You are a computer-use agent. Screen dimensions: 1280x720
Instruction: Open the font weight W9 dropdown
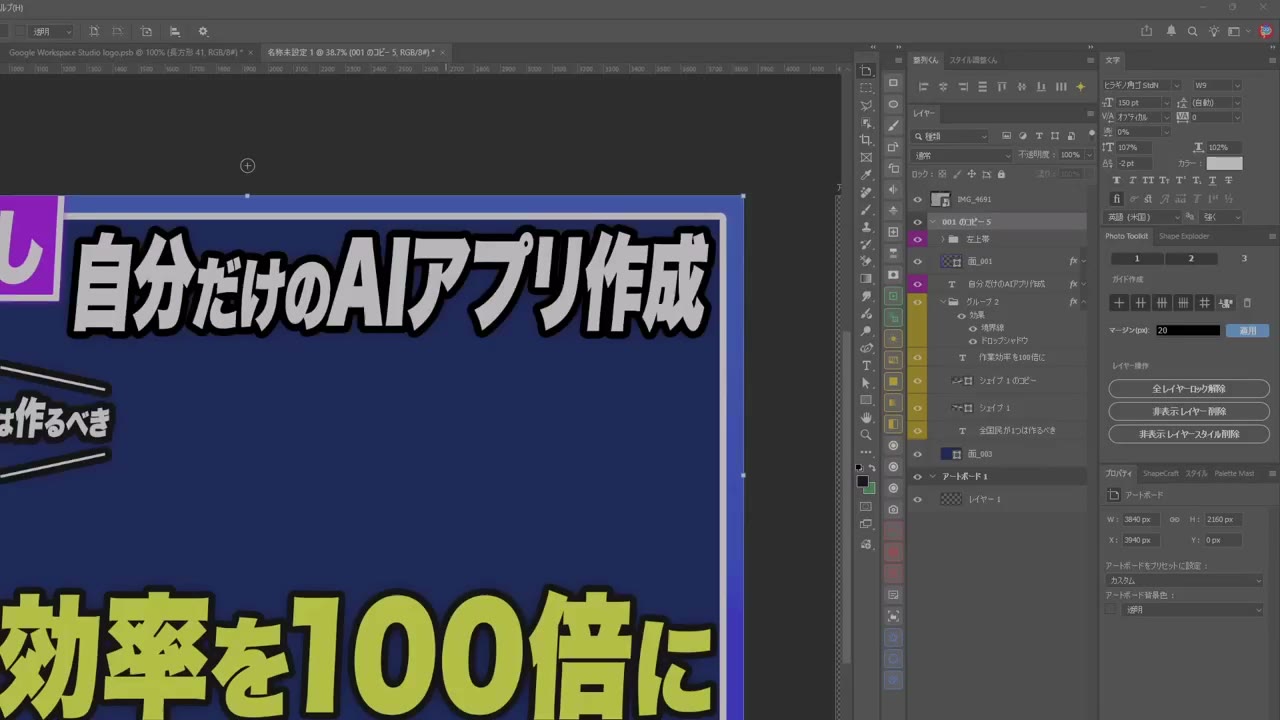[x=1217, y=86]
